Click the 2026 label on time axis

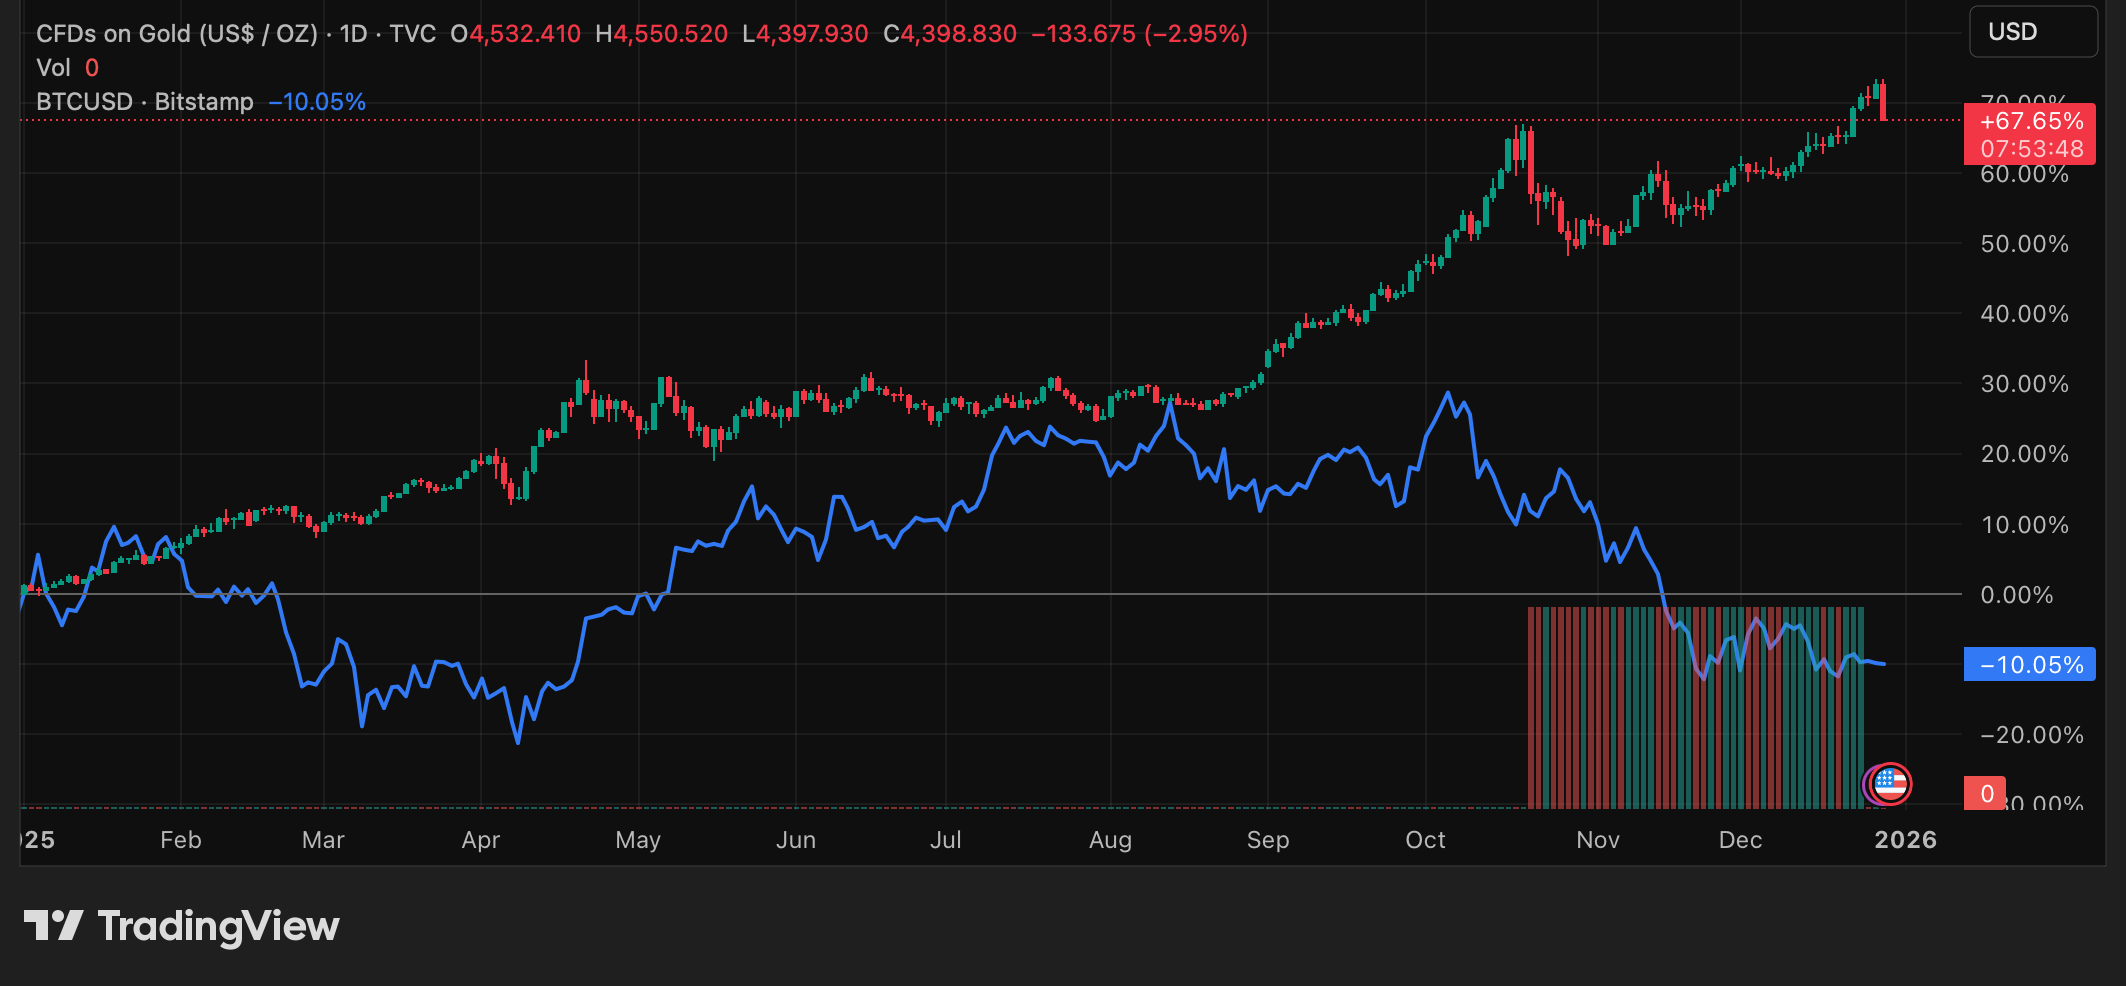[1905, 840]
